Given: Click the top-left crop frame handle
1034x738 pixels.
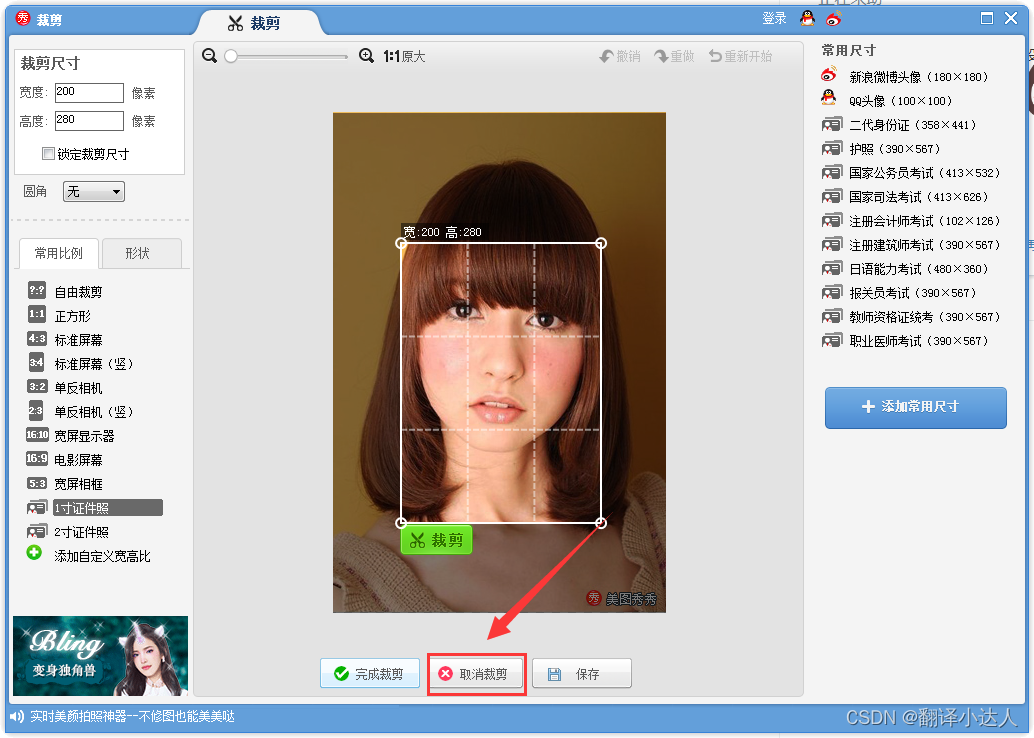Looking at the screenshot, I should [x=401, y=243].
